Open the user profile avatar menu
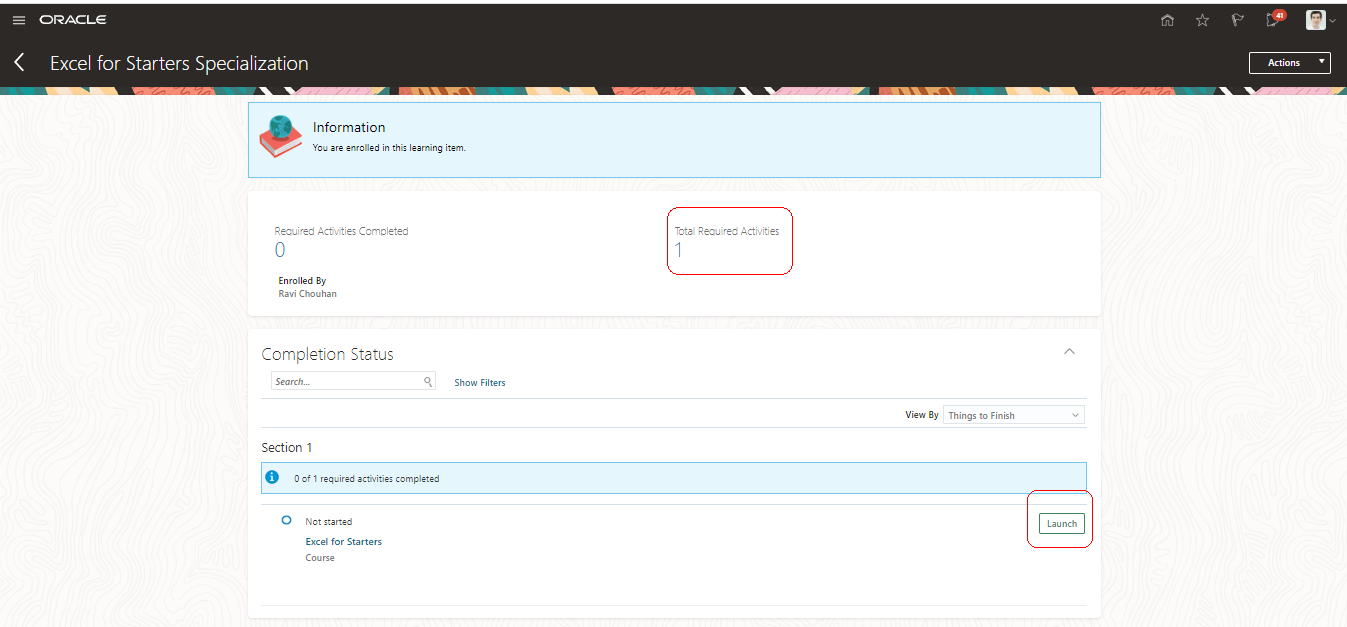Image resolution: width=1347 pixels, height=627 pixels. 1321,20
